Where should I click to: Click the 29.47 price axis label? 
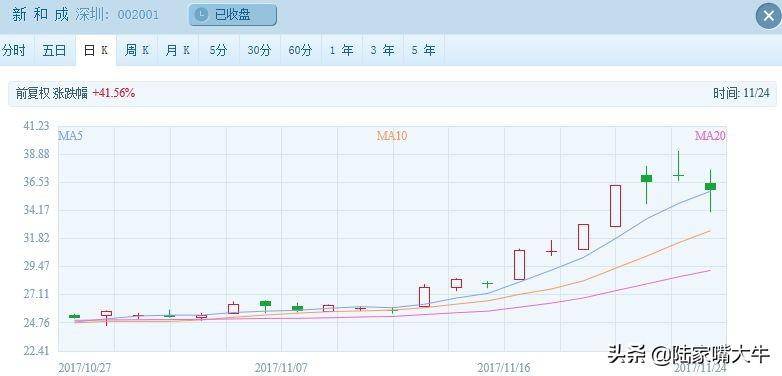click(x=36, y=266)
